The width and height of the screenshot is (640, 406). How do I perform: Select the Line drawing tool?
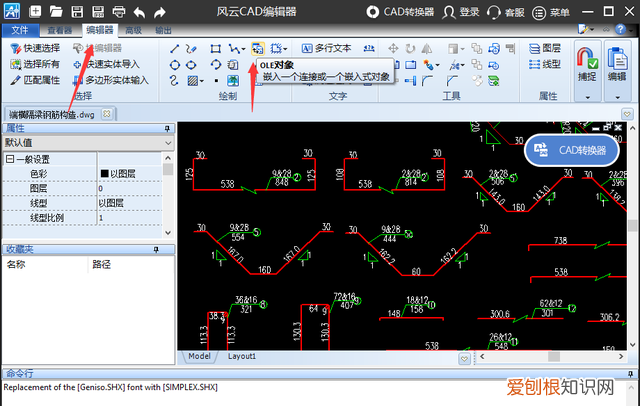click(x=174, y=49)
